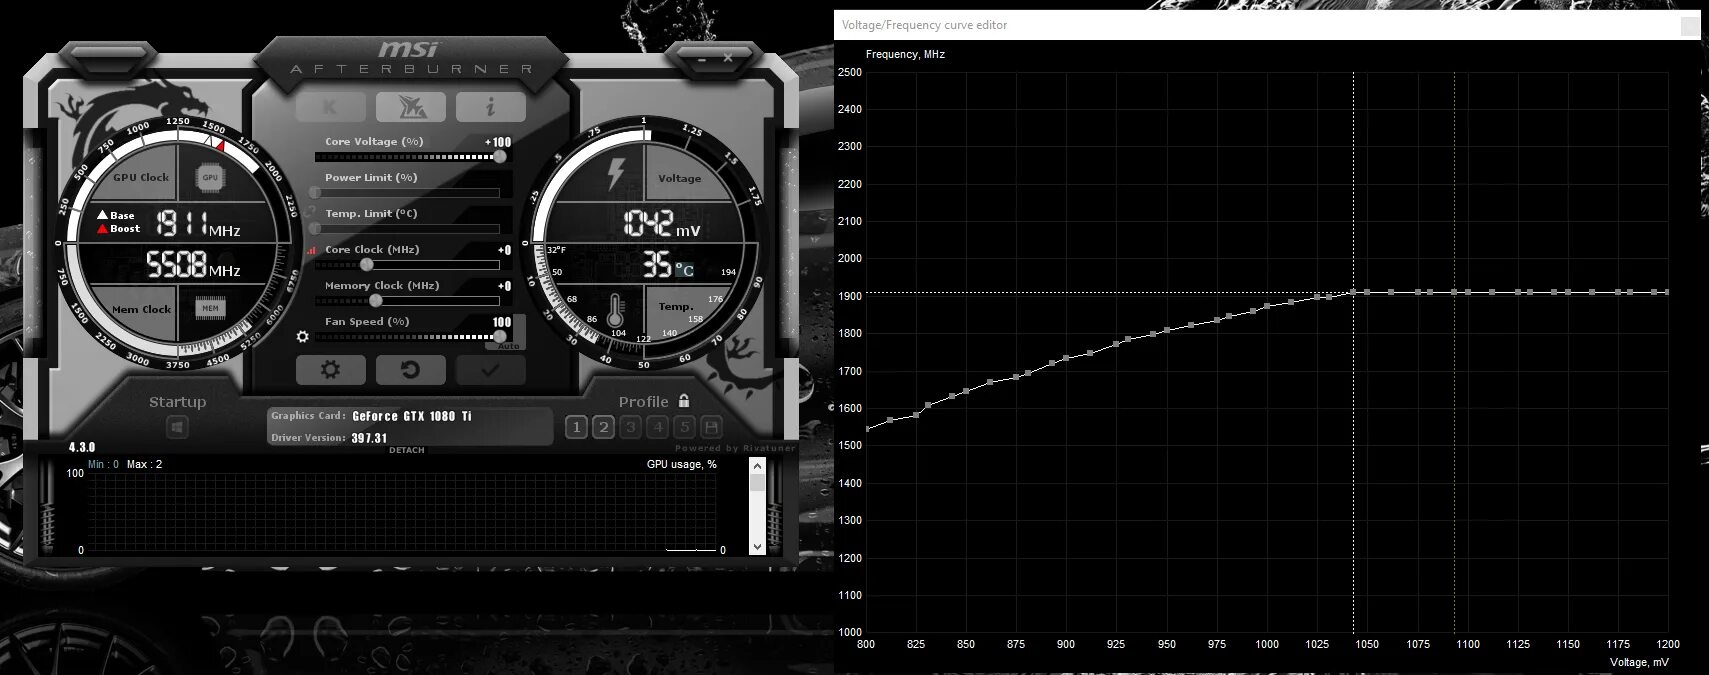Select profile slot 5
This screenshot has height=675, width=1709.
pos(684,427)
